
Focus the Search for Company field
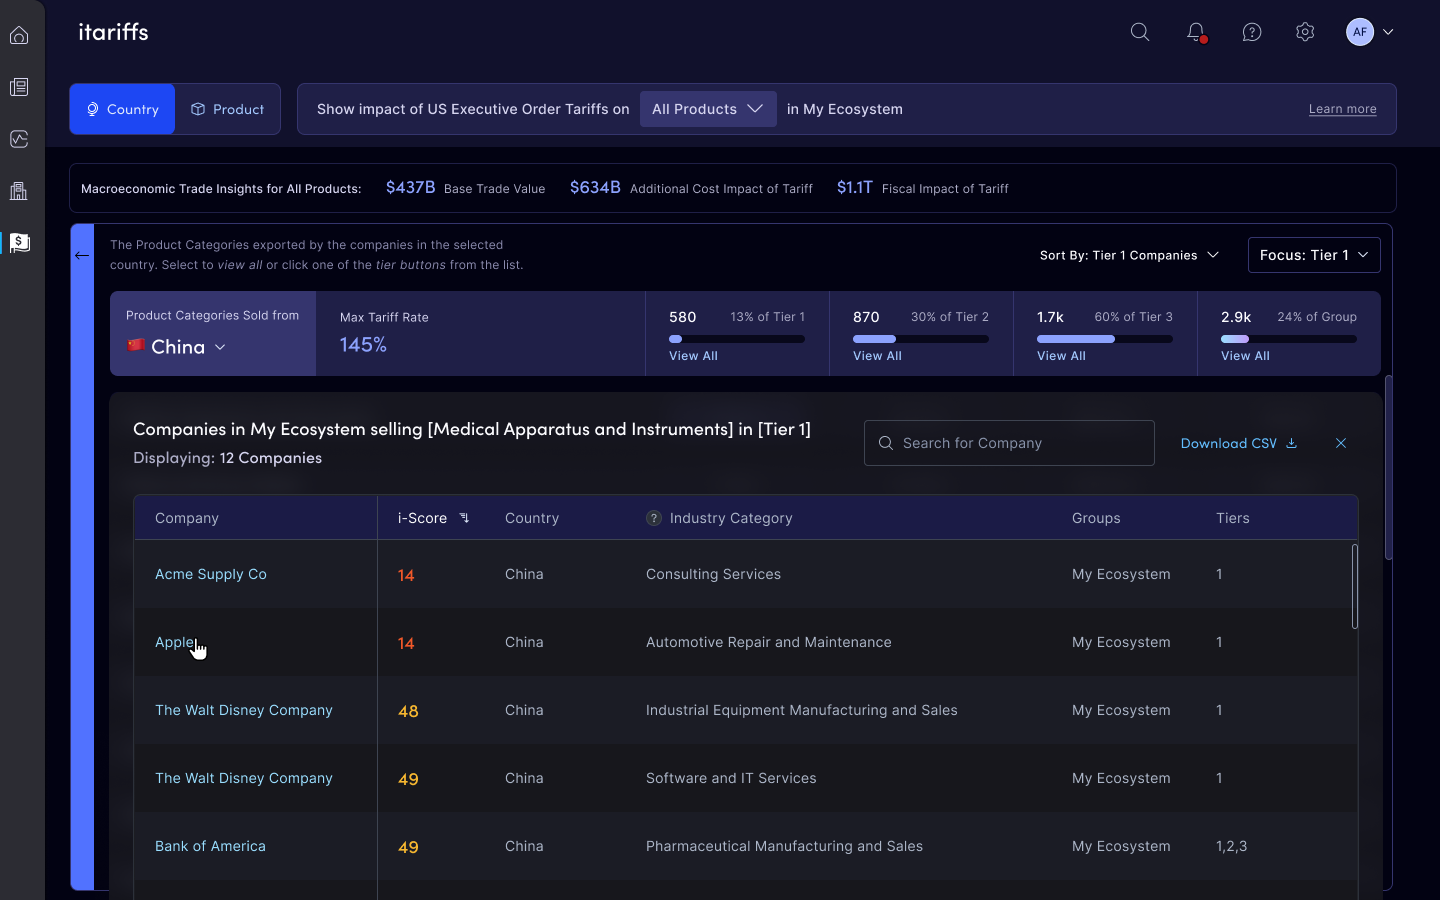[1009, 443]
